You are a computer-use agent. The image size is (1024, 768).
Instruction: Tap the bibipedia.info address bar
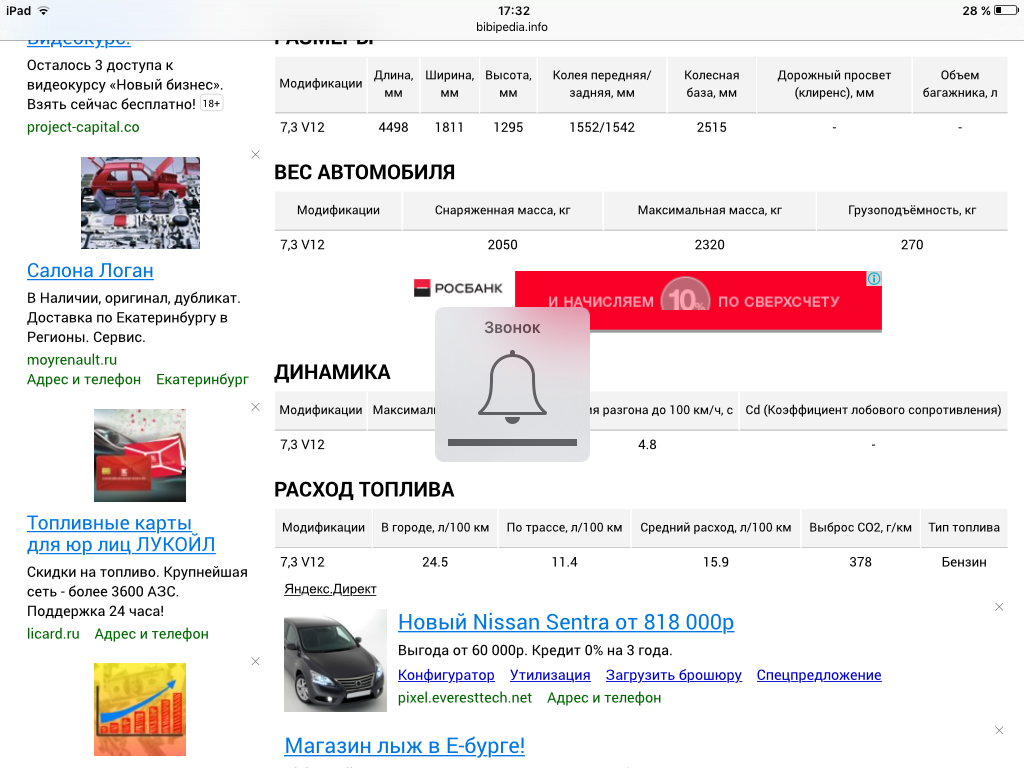pyautogui.click(x=512, y=27)
